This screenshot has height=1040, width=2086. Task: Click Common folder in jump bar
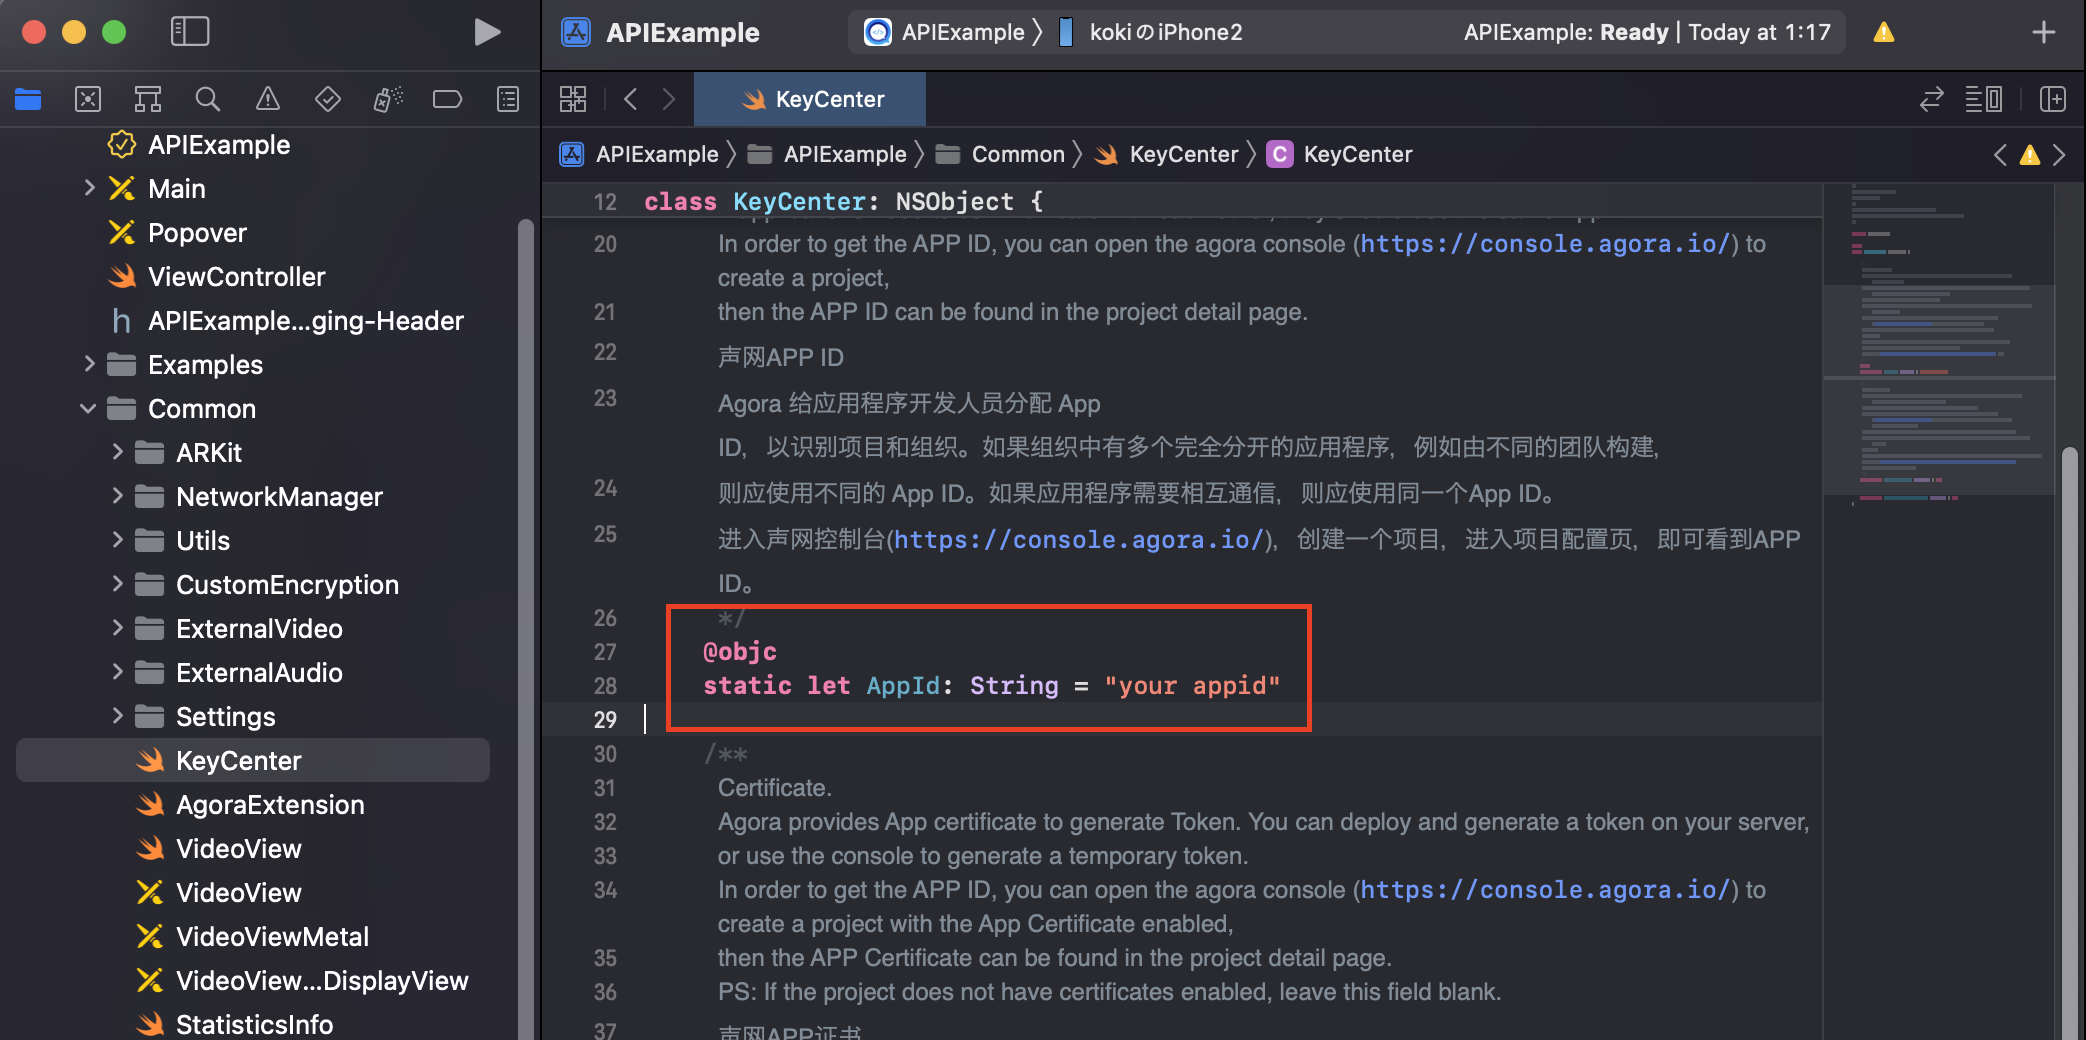[1000, 154]
